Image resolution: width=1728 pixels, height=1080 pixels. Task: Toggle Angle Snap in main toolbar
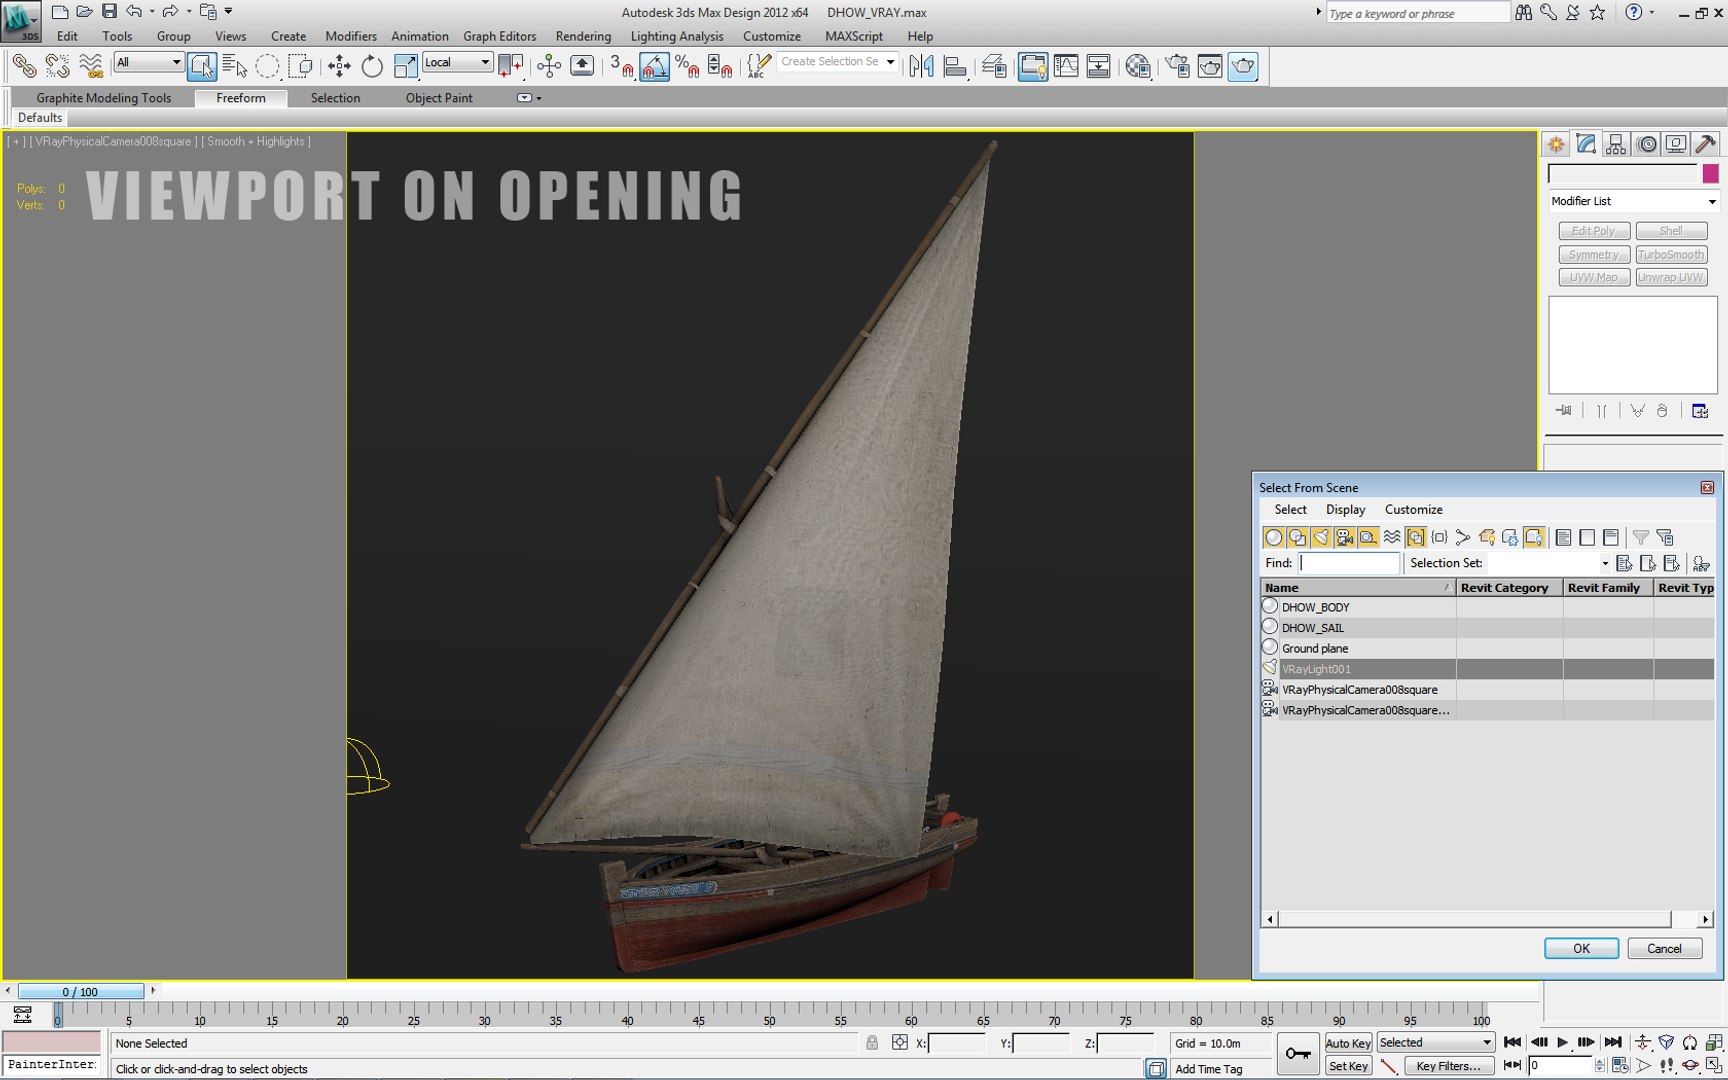point(654,66)
